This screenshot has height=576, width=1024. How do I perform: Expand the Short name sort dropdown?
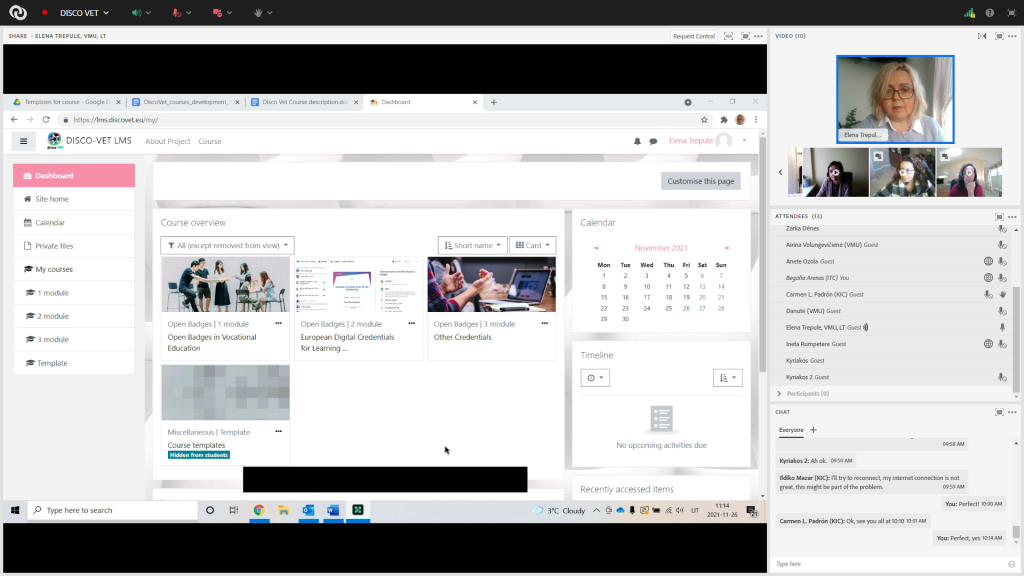click(x=471, y=245)
